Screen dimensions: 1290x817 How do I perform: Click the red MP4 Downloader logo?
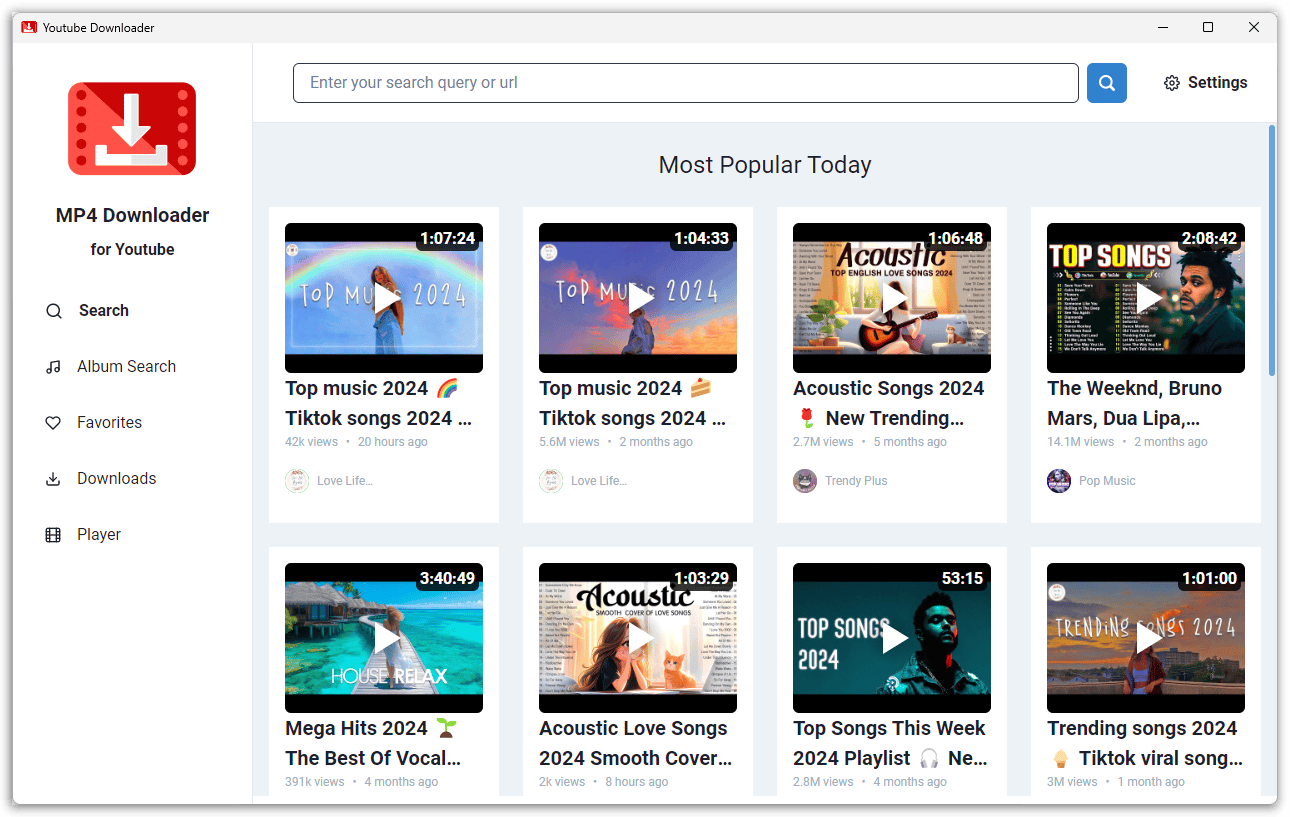[x=132, y=129]
